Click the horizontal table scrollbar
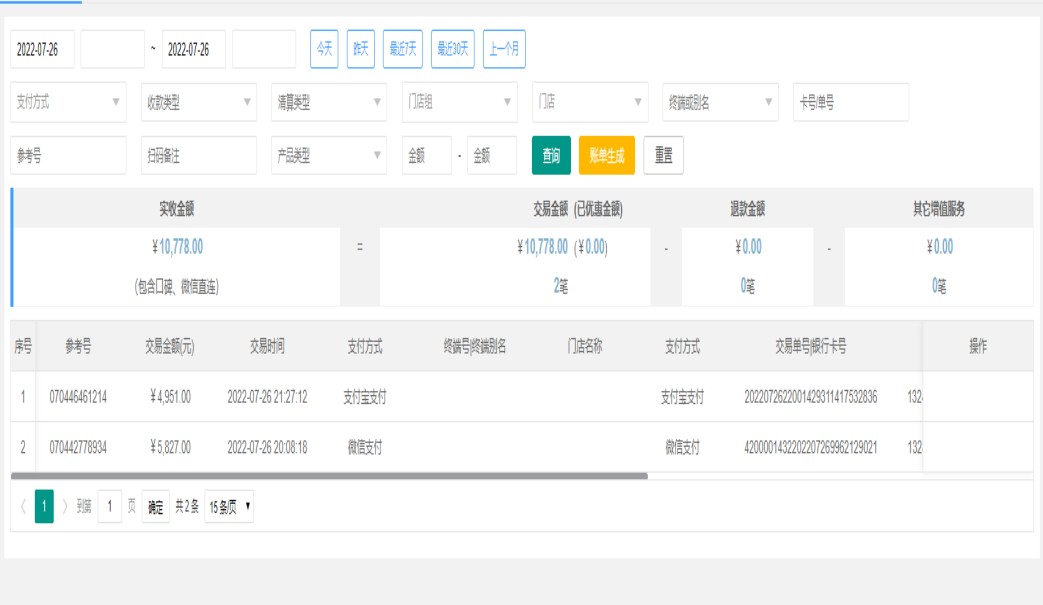The width and height of the screenshot is (1043, 605). click(x=330, y=476)
